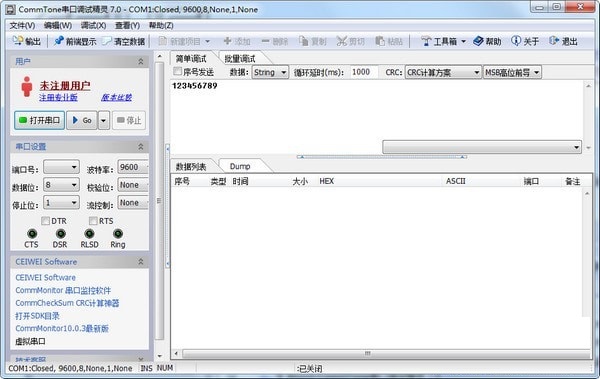600x379 pixels.
Task: Open the 停止位 dropdown
Action: (x=61, y=203)
